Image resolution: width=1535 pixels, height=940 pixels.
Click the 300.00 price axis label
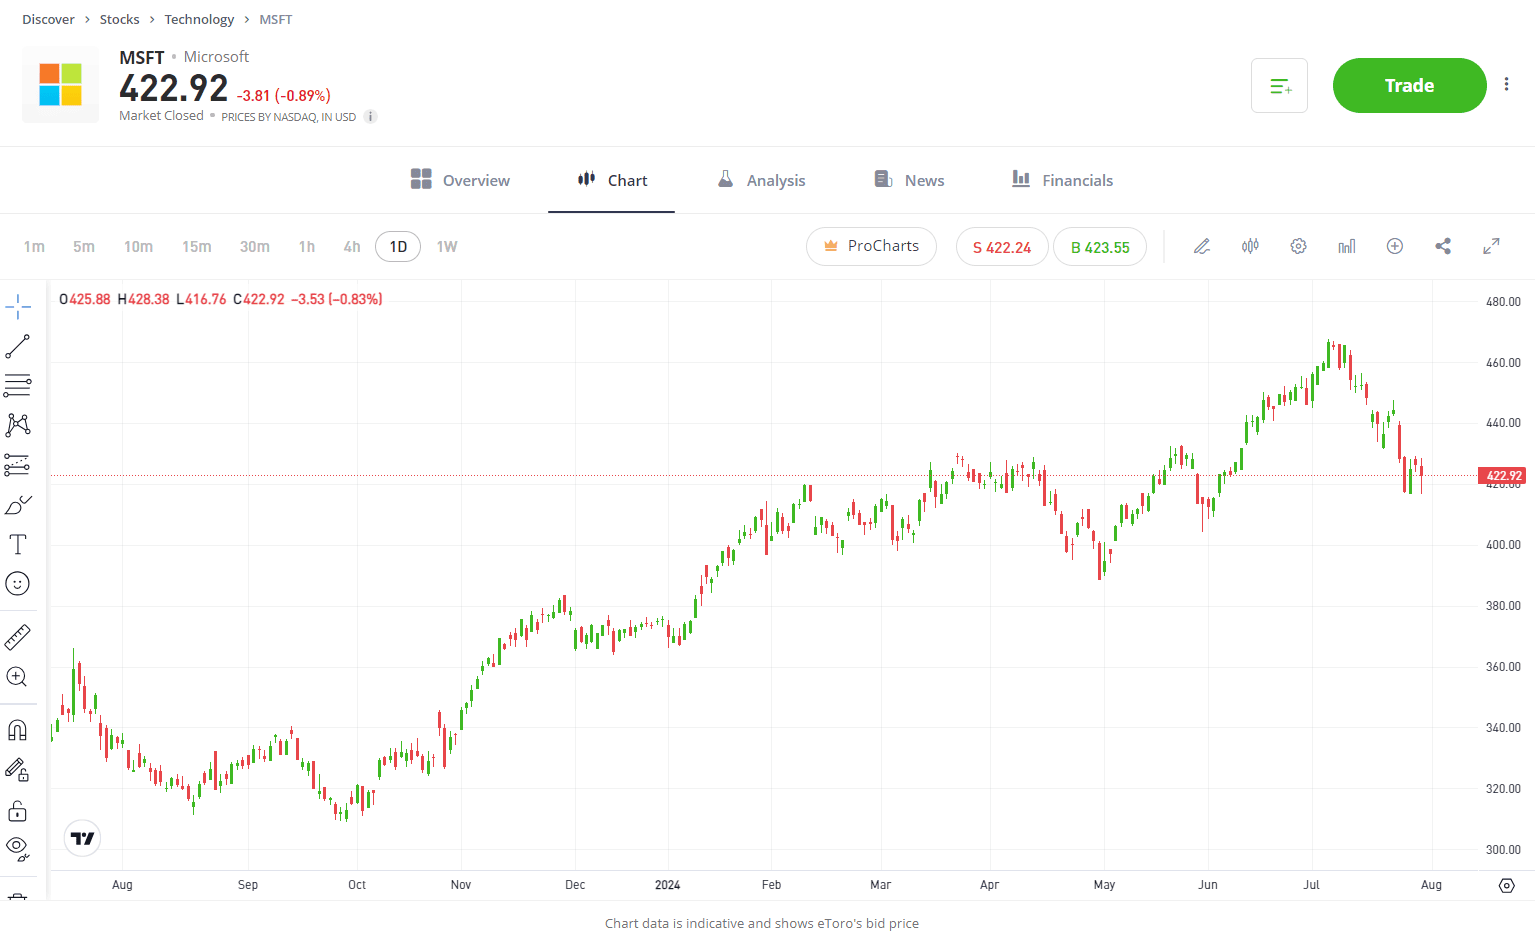(x=1503, y=850)
